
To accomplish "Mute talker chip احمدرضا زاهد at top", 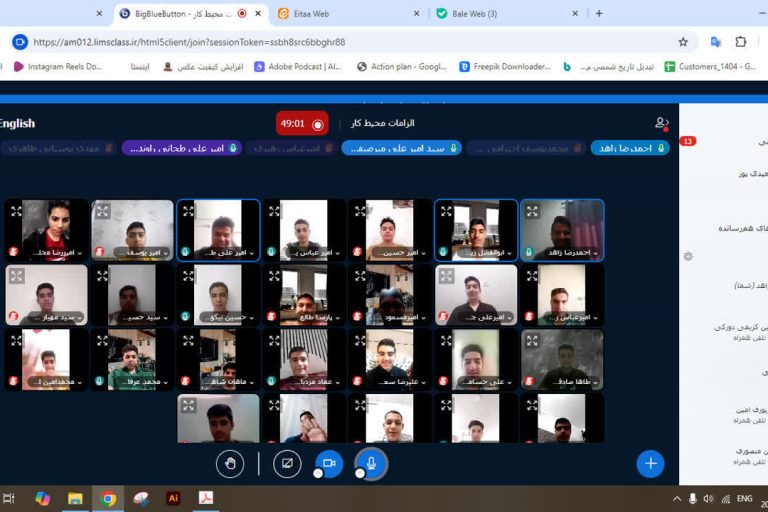I will (630, 148).
